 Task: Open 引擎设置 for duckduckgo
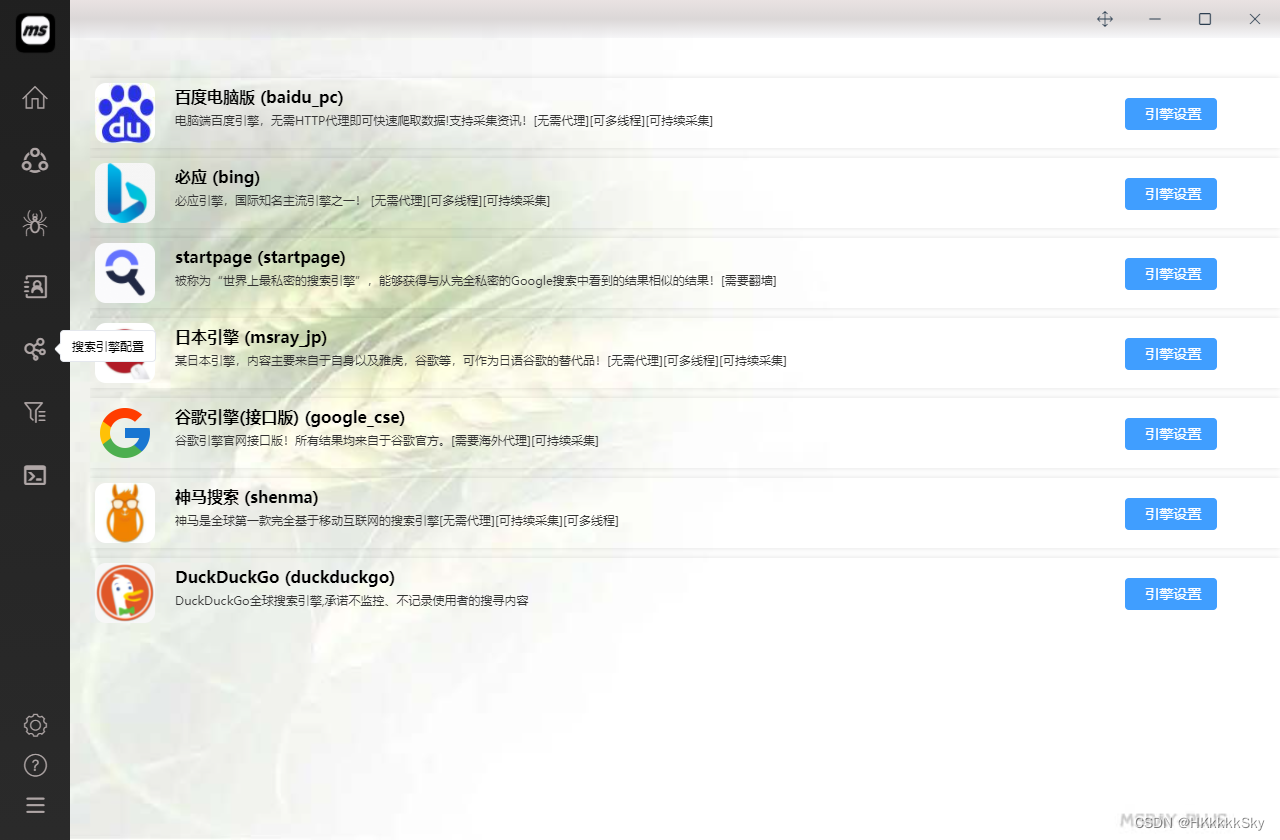click(x=1171, y=594)
